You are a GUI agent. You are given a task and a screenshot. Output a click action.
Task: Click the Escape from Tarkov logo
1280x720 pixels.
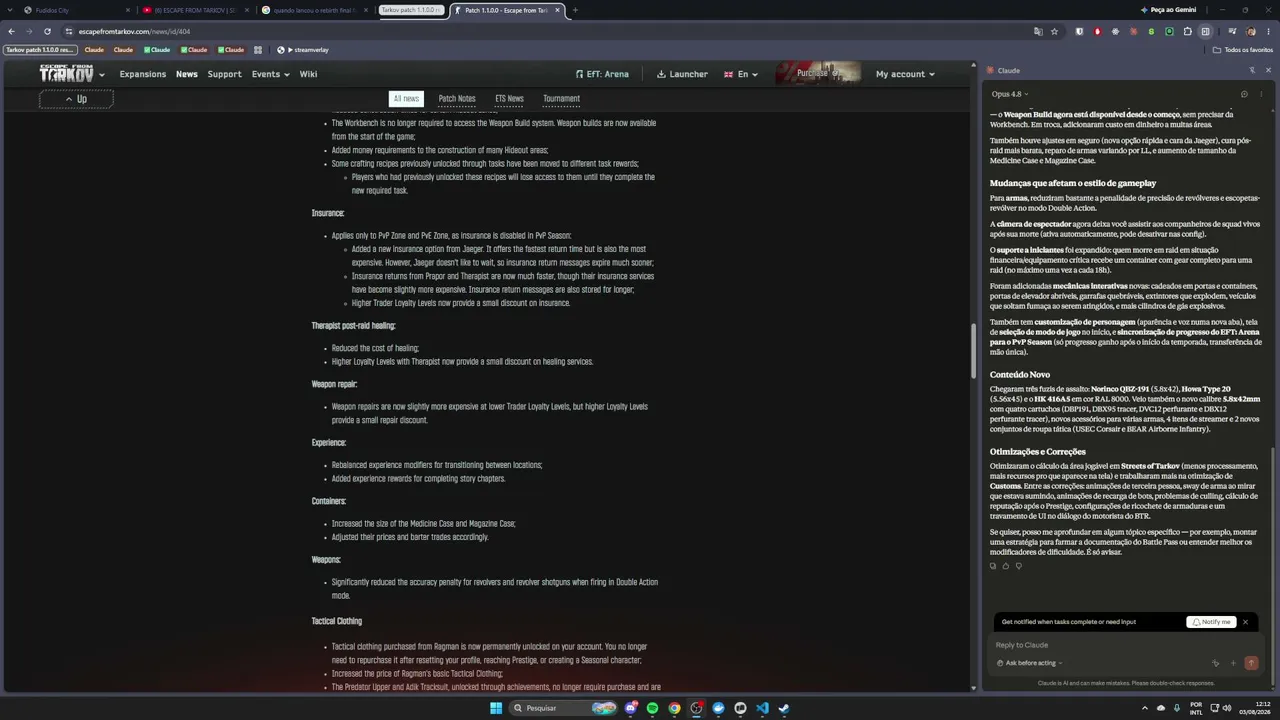(66, 74)
